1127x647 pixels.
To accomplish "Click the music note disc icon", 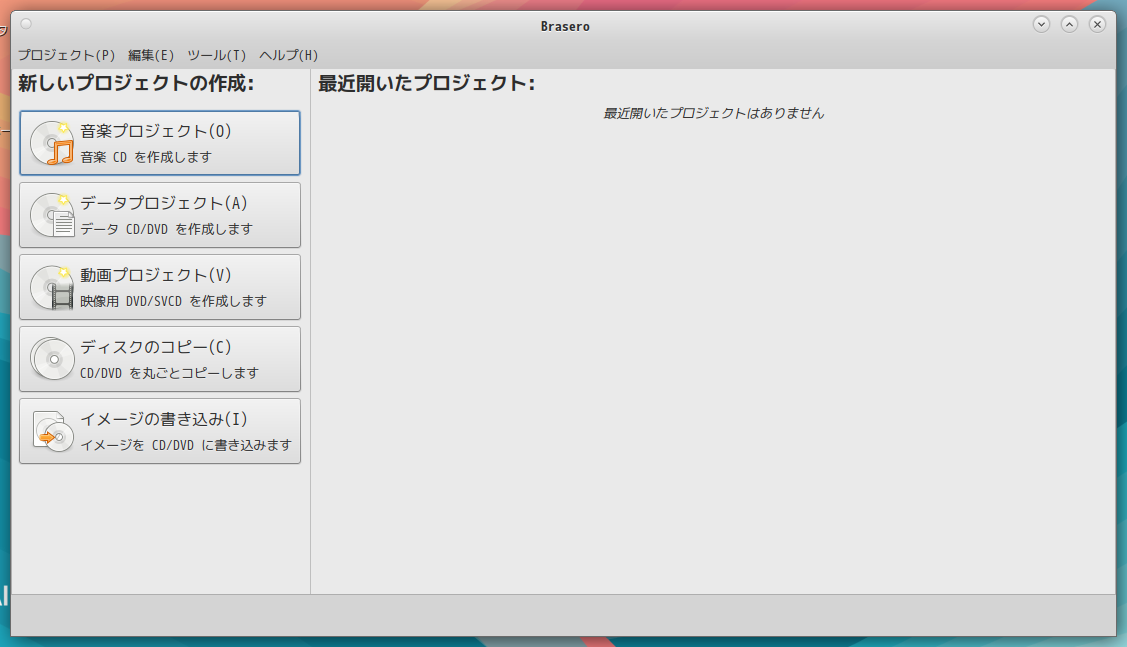I will [52, 143].
